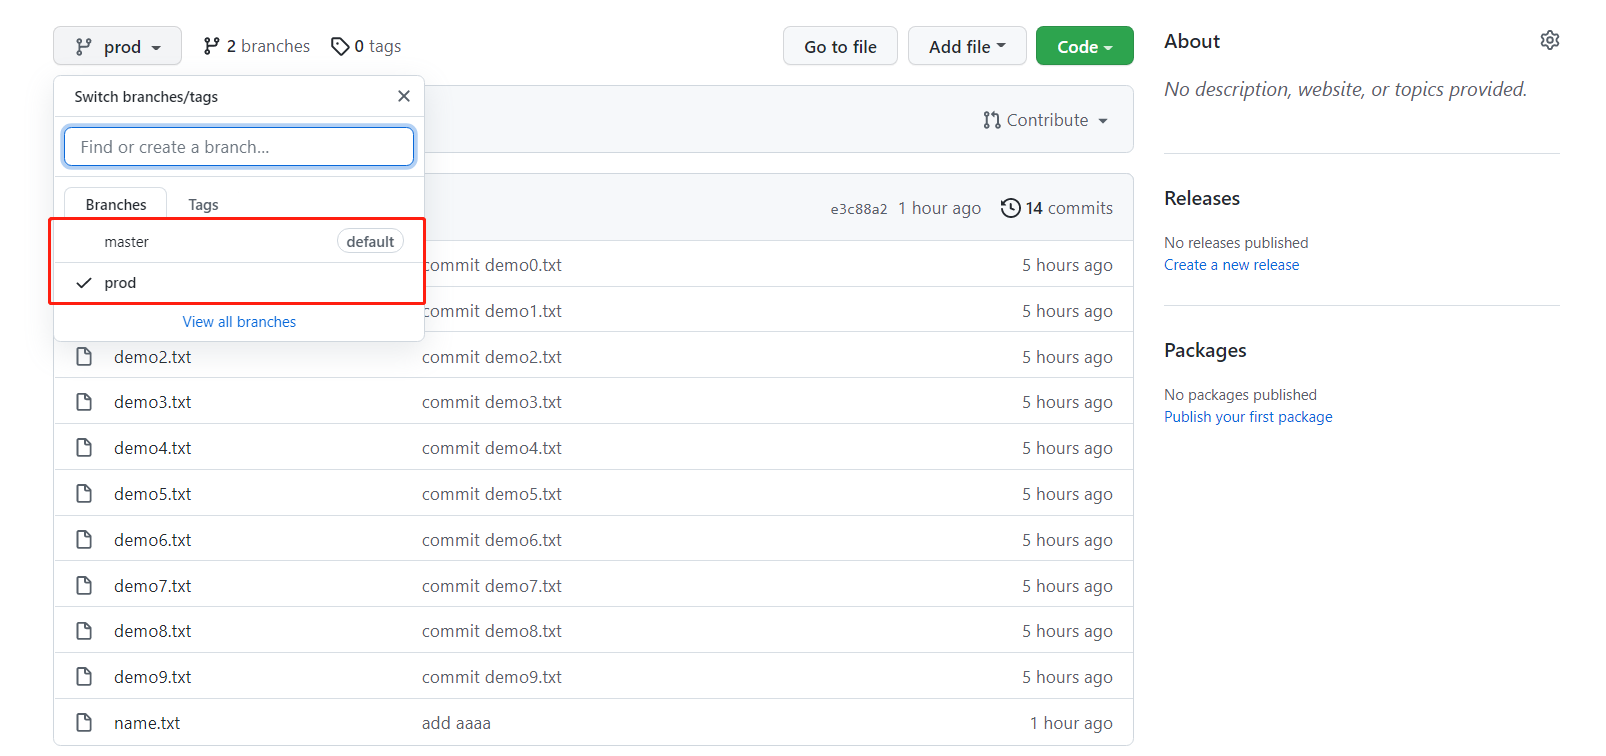Click the file icon beside name.txt
The width and height of the screenshot is (1606, 756).
84,723
